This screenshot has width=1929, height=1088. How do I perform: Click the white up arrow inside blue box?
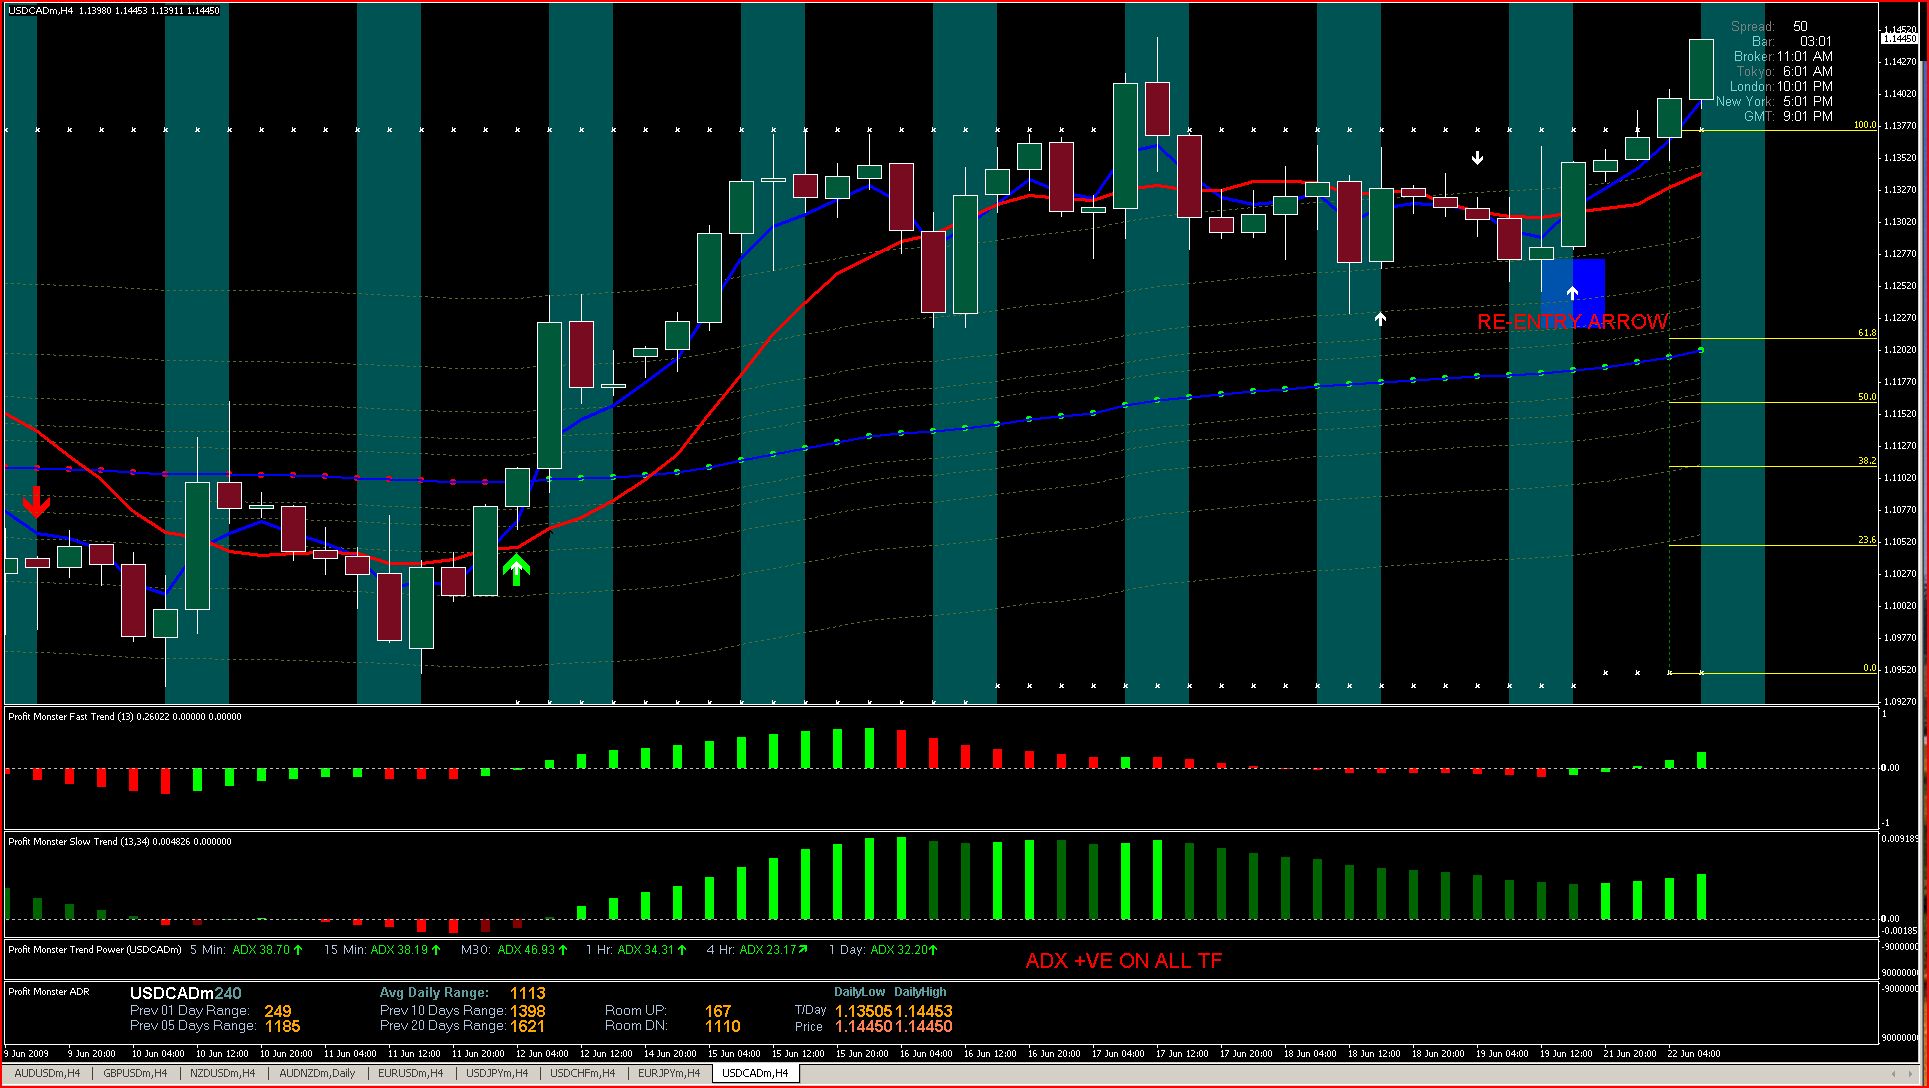click(x=1572, y=292)
